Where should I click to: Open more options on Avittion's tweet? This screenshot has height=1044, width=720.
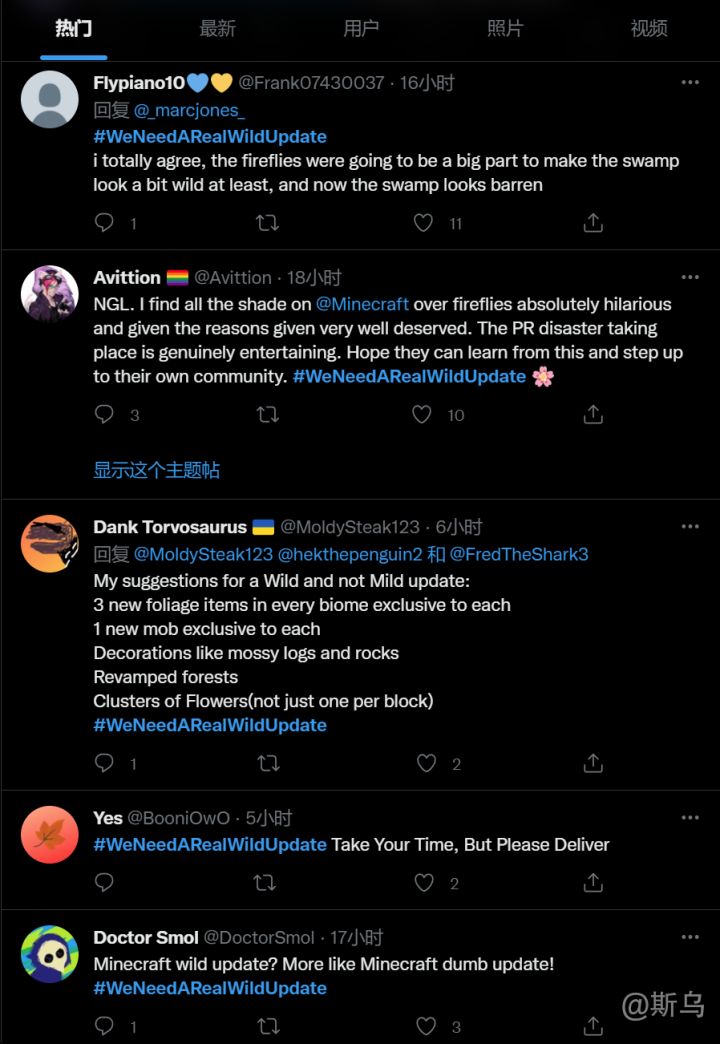point(690,277)
